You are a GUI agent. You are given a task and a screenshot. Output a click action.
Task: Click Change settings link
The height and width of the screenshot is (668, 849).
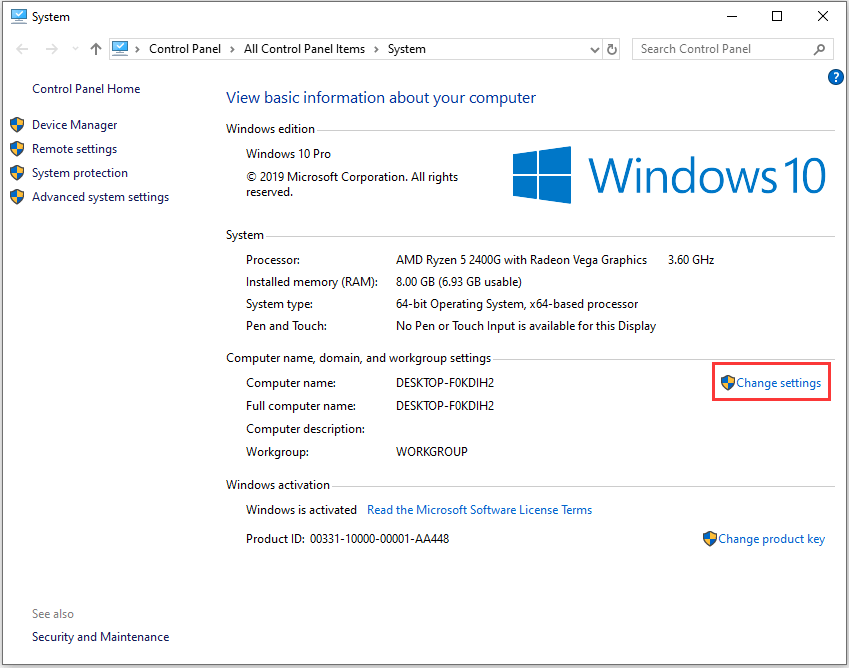778,383
